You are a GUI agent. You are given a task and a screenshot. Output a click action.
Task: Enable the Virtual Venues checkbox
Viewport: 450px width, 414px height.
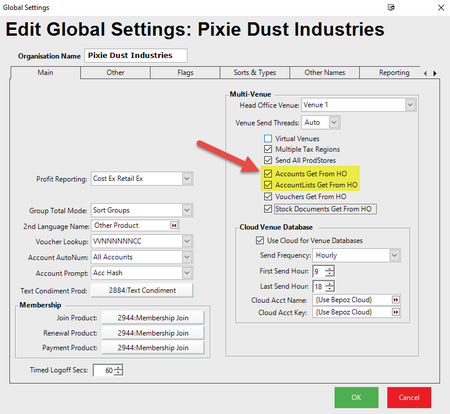pyautogui.click(x=268, y=138)
